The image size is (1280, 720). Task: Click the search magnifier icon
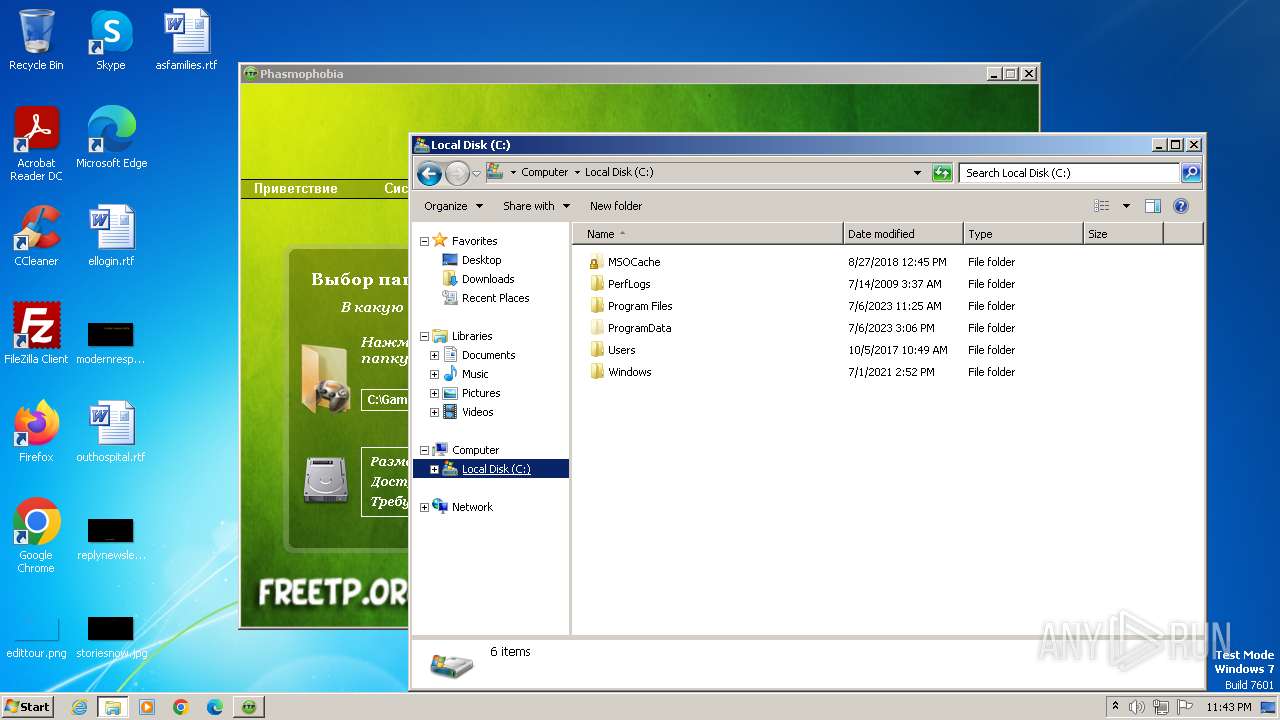pos(1191,173)
